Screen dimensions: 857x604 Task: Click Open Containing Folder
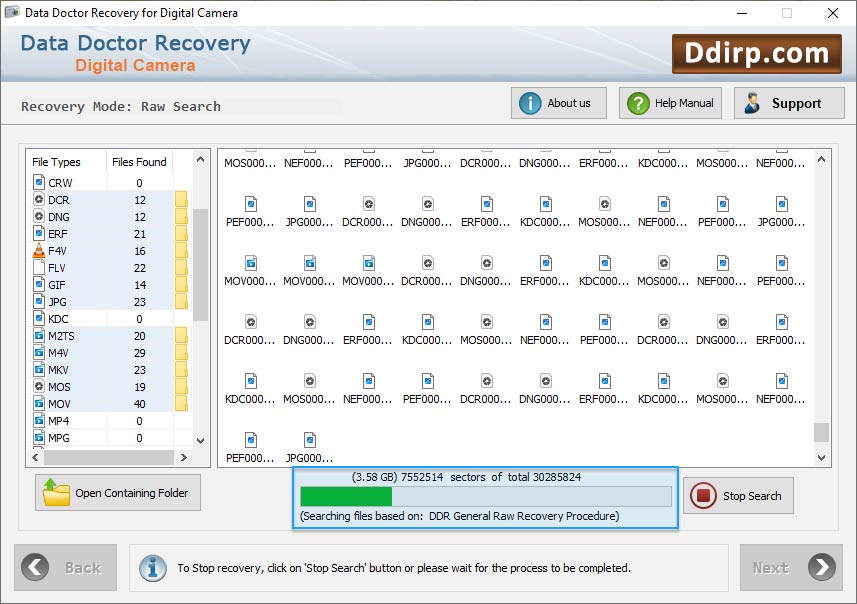[118, 492]
